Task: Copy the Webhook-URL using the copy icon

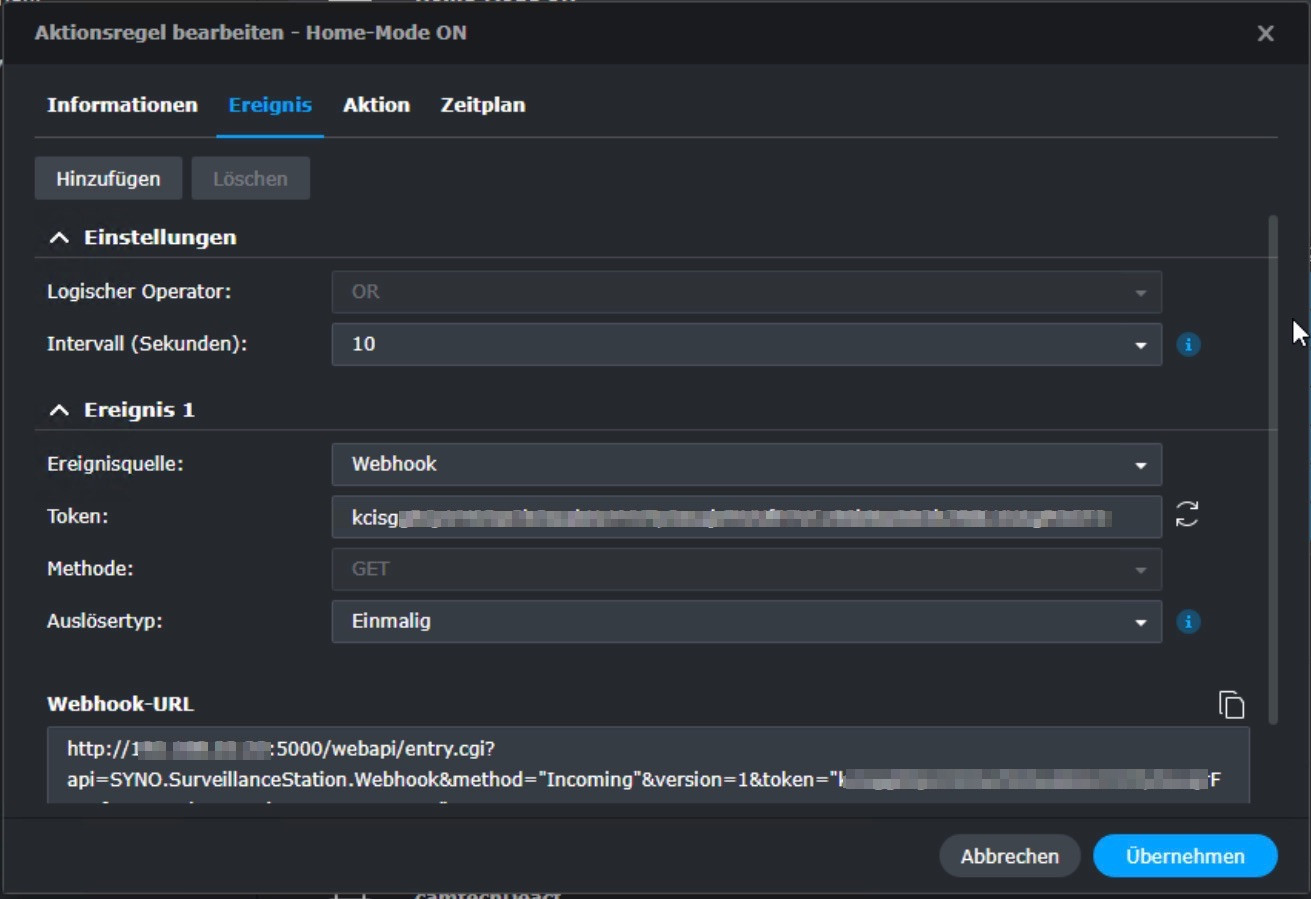Action: 1231,704
